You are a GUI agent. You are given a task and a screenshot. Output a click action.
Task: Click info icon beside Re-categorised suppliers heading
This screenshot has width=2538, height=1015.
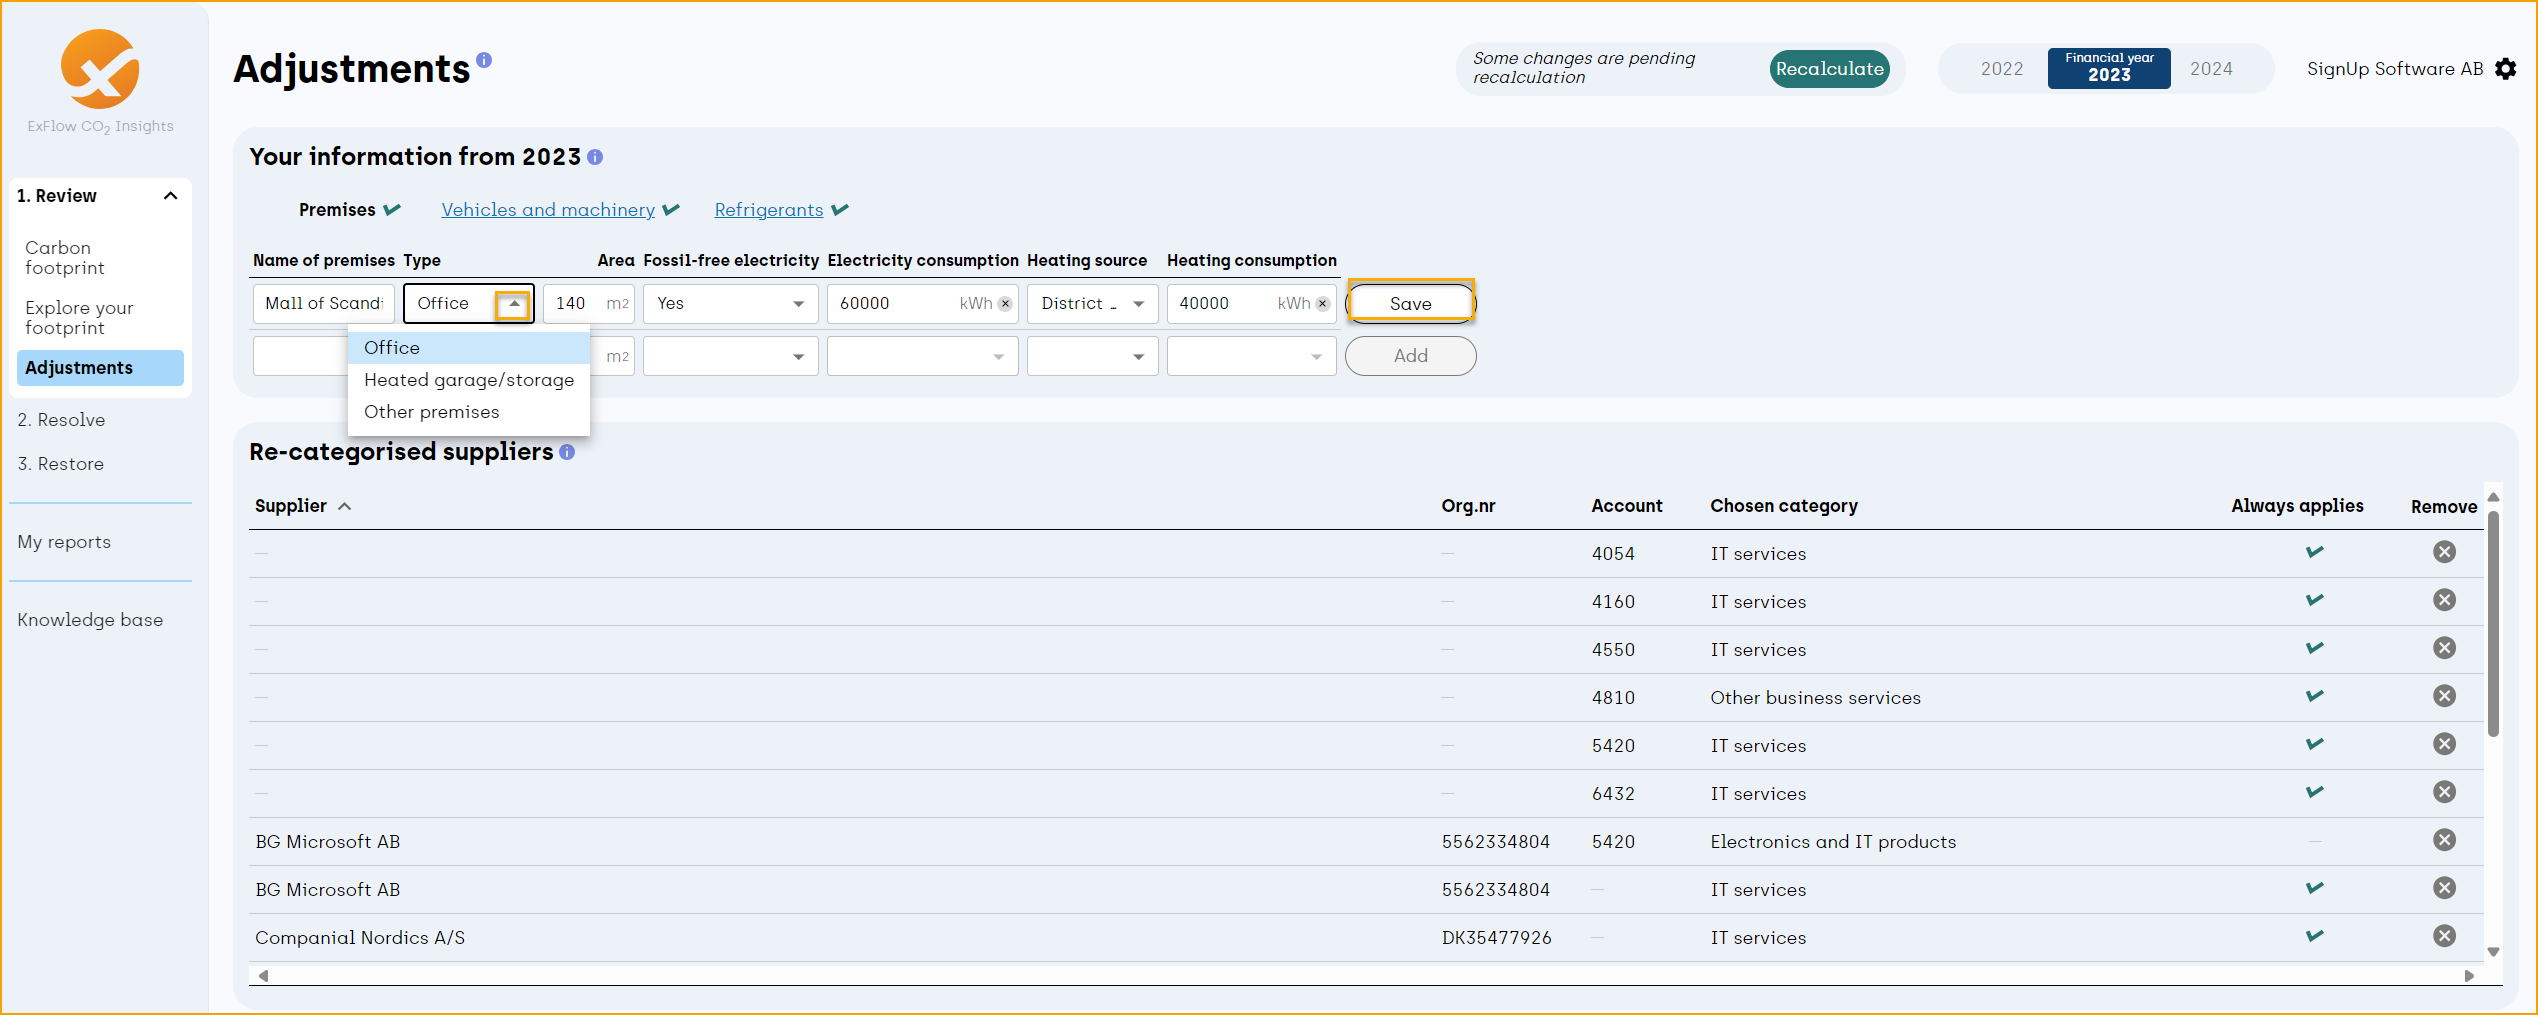click(x=567, y=452)
